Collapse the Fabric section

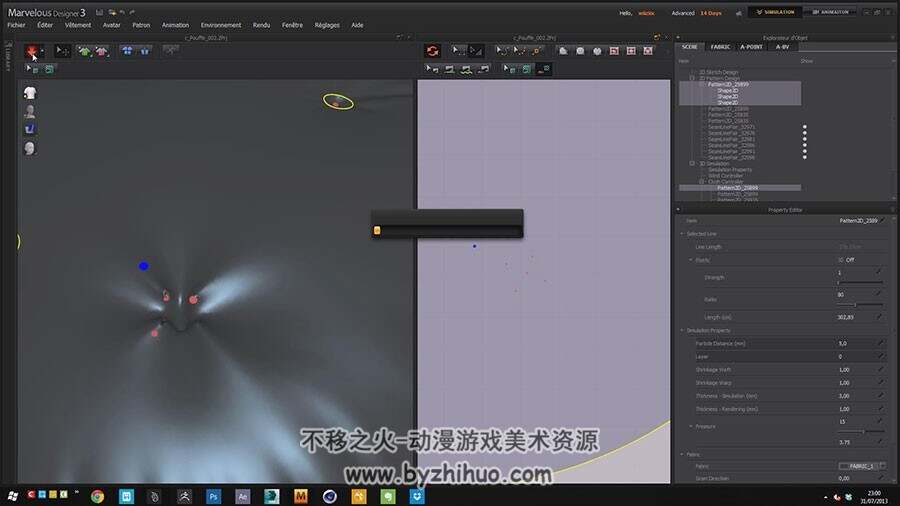[682, 454]
